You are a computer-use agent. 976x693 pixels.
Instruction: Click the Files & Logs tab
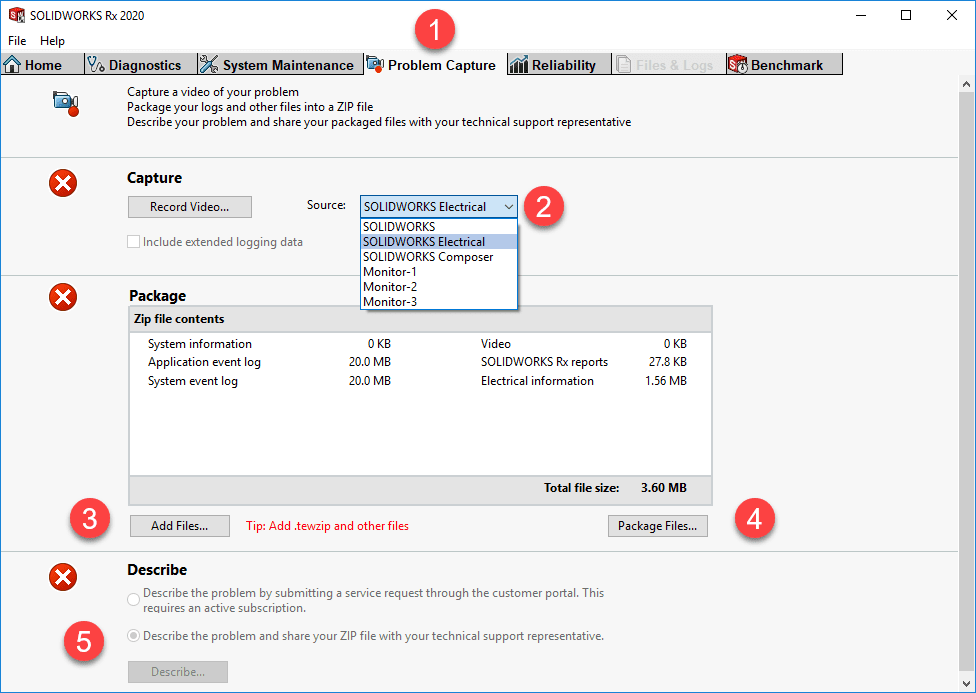[669, 65]
